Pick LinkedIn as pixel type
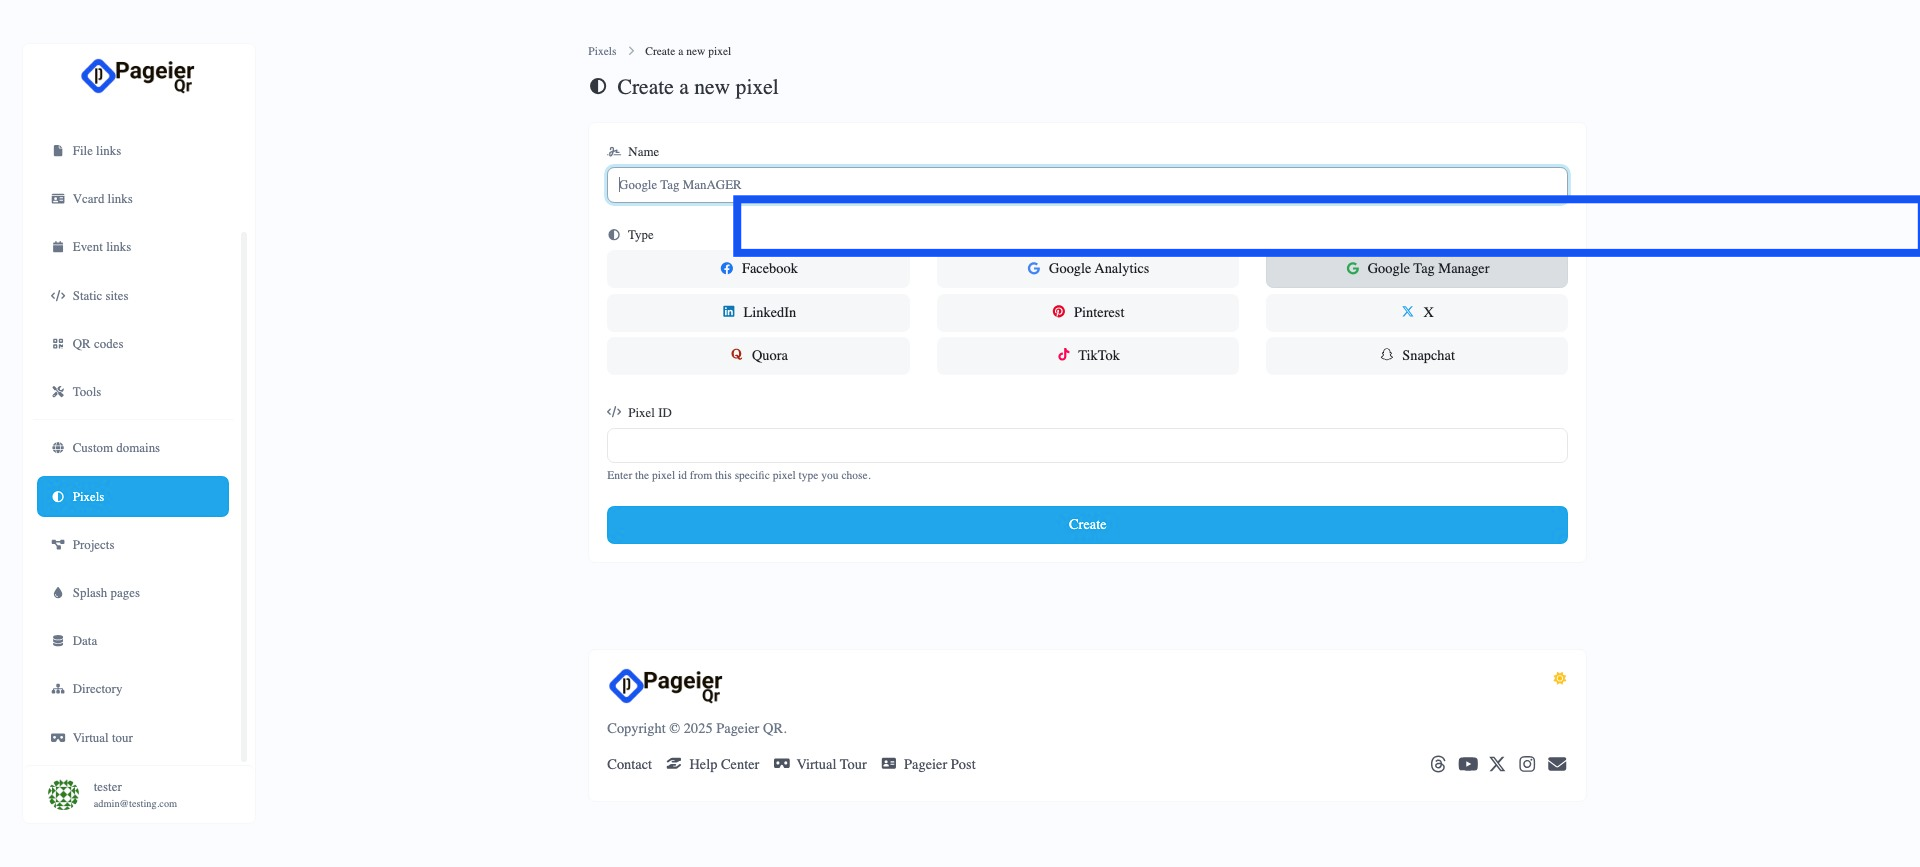The image size is (1920, 867). (x=758, y=313)
